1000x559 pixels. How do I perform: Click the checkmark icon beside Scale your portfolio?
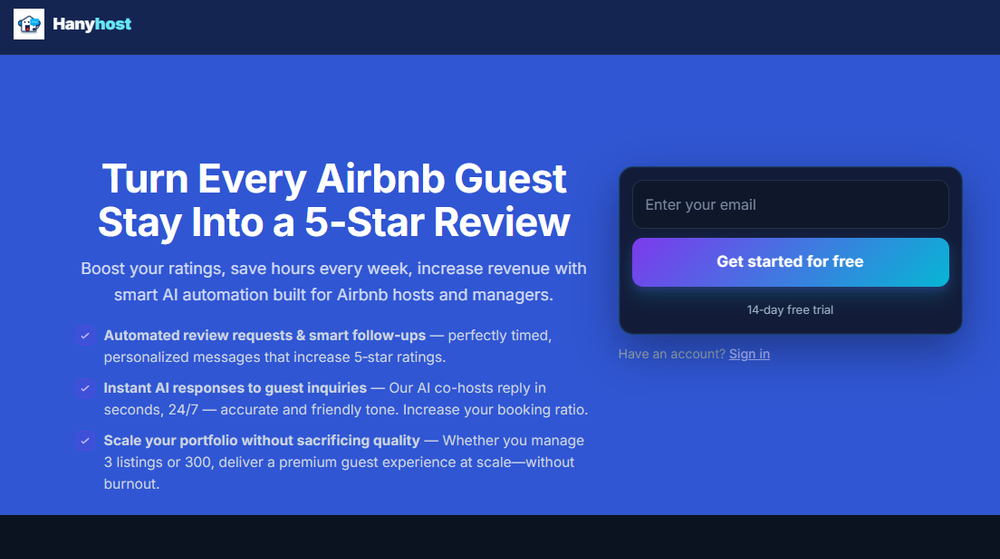tap(85, 441)
